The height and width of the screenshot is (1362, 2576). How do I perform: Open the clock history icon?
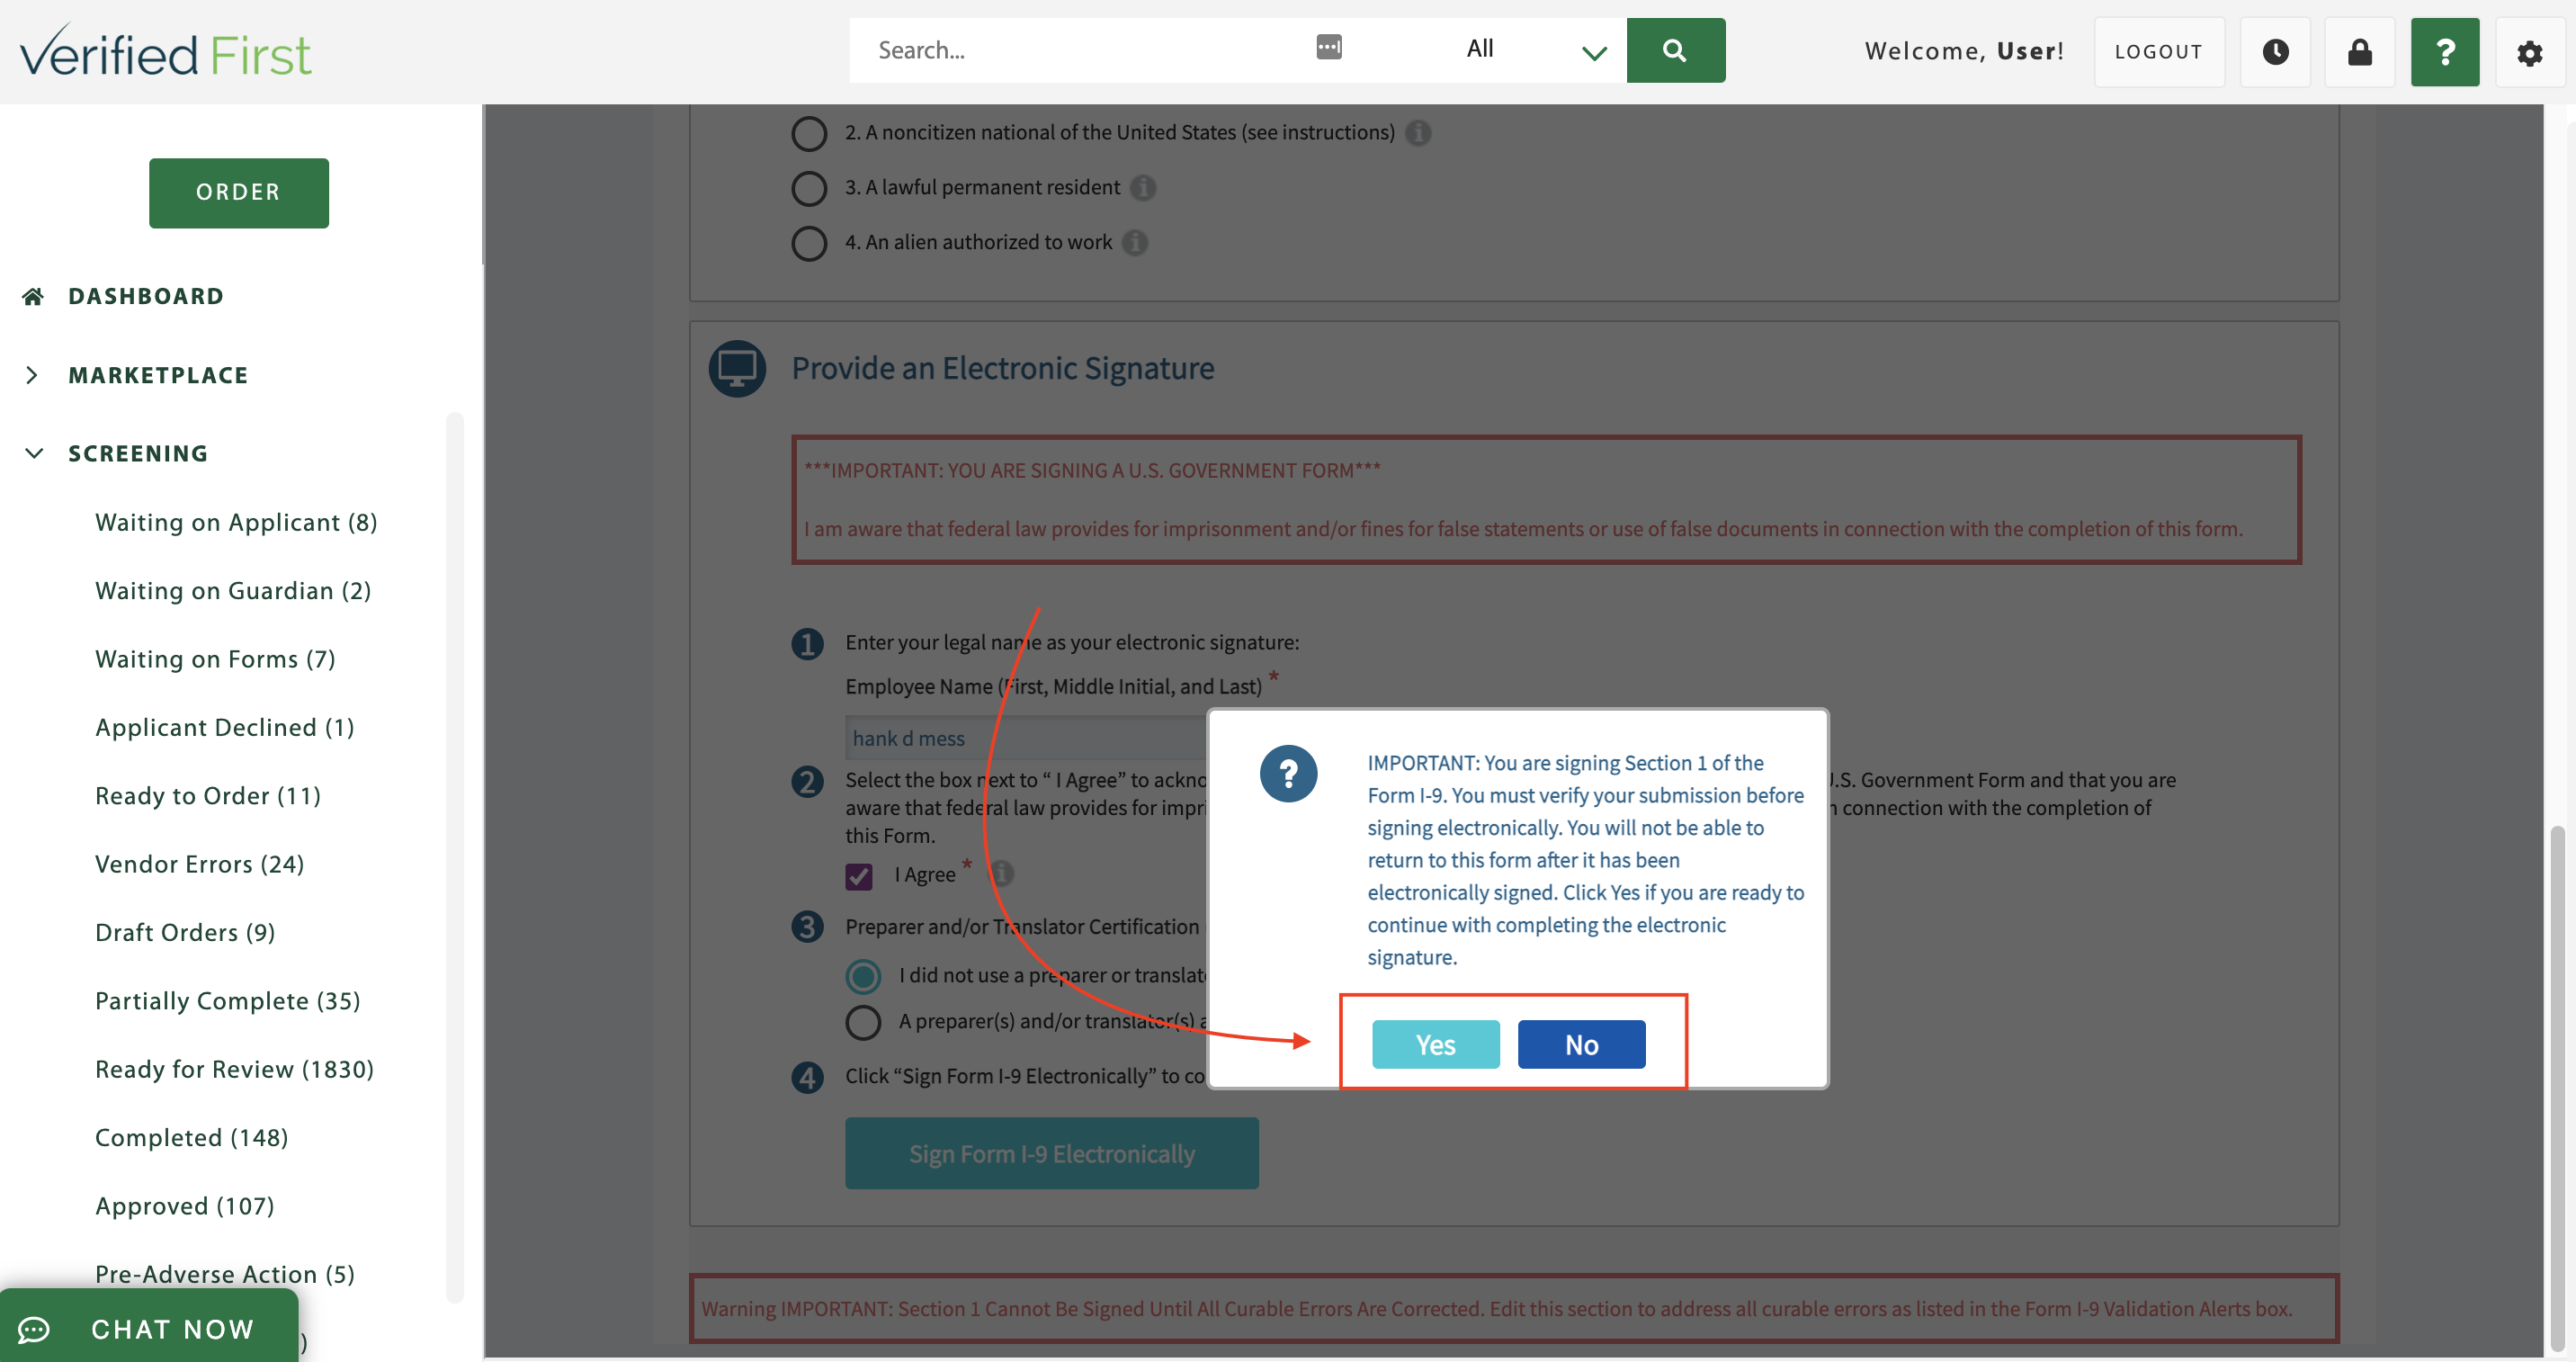pyautogui.click(x=2275, y=52)
